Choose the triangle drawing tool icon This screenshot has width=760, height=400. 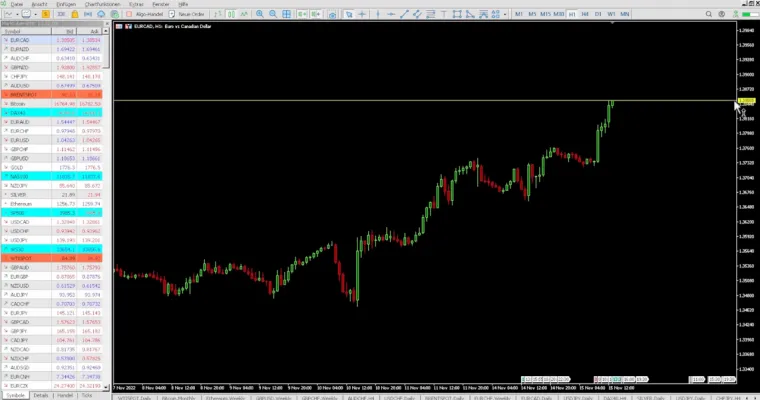470,14
